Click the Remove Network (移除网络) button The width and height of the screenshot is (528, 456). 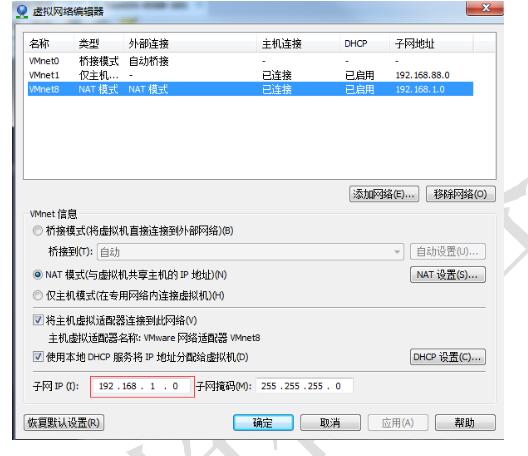pyautogui.click(x=461, y=194)
